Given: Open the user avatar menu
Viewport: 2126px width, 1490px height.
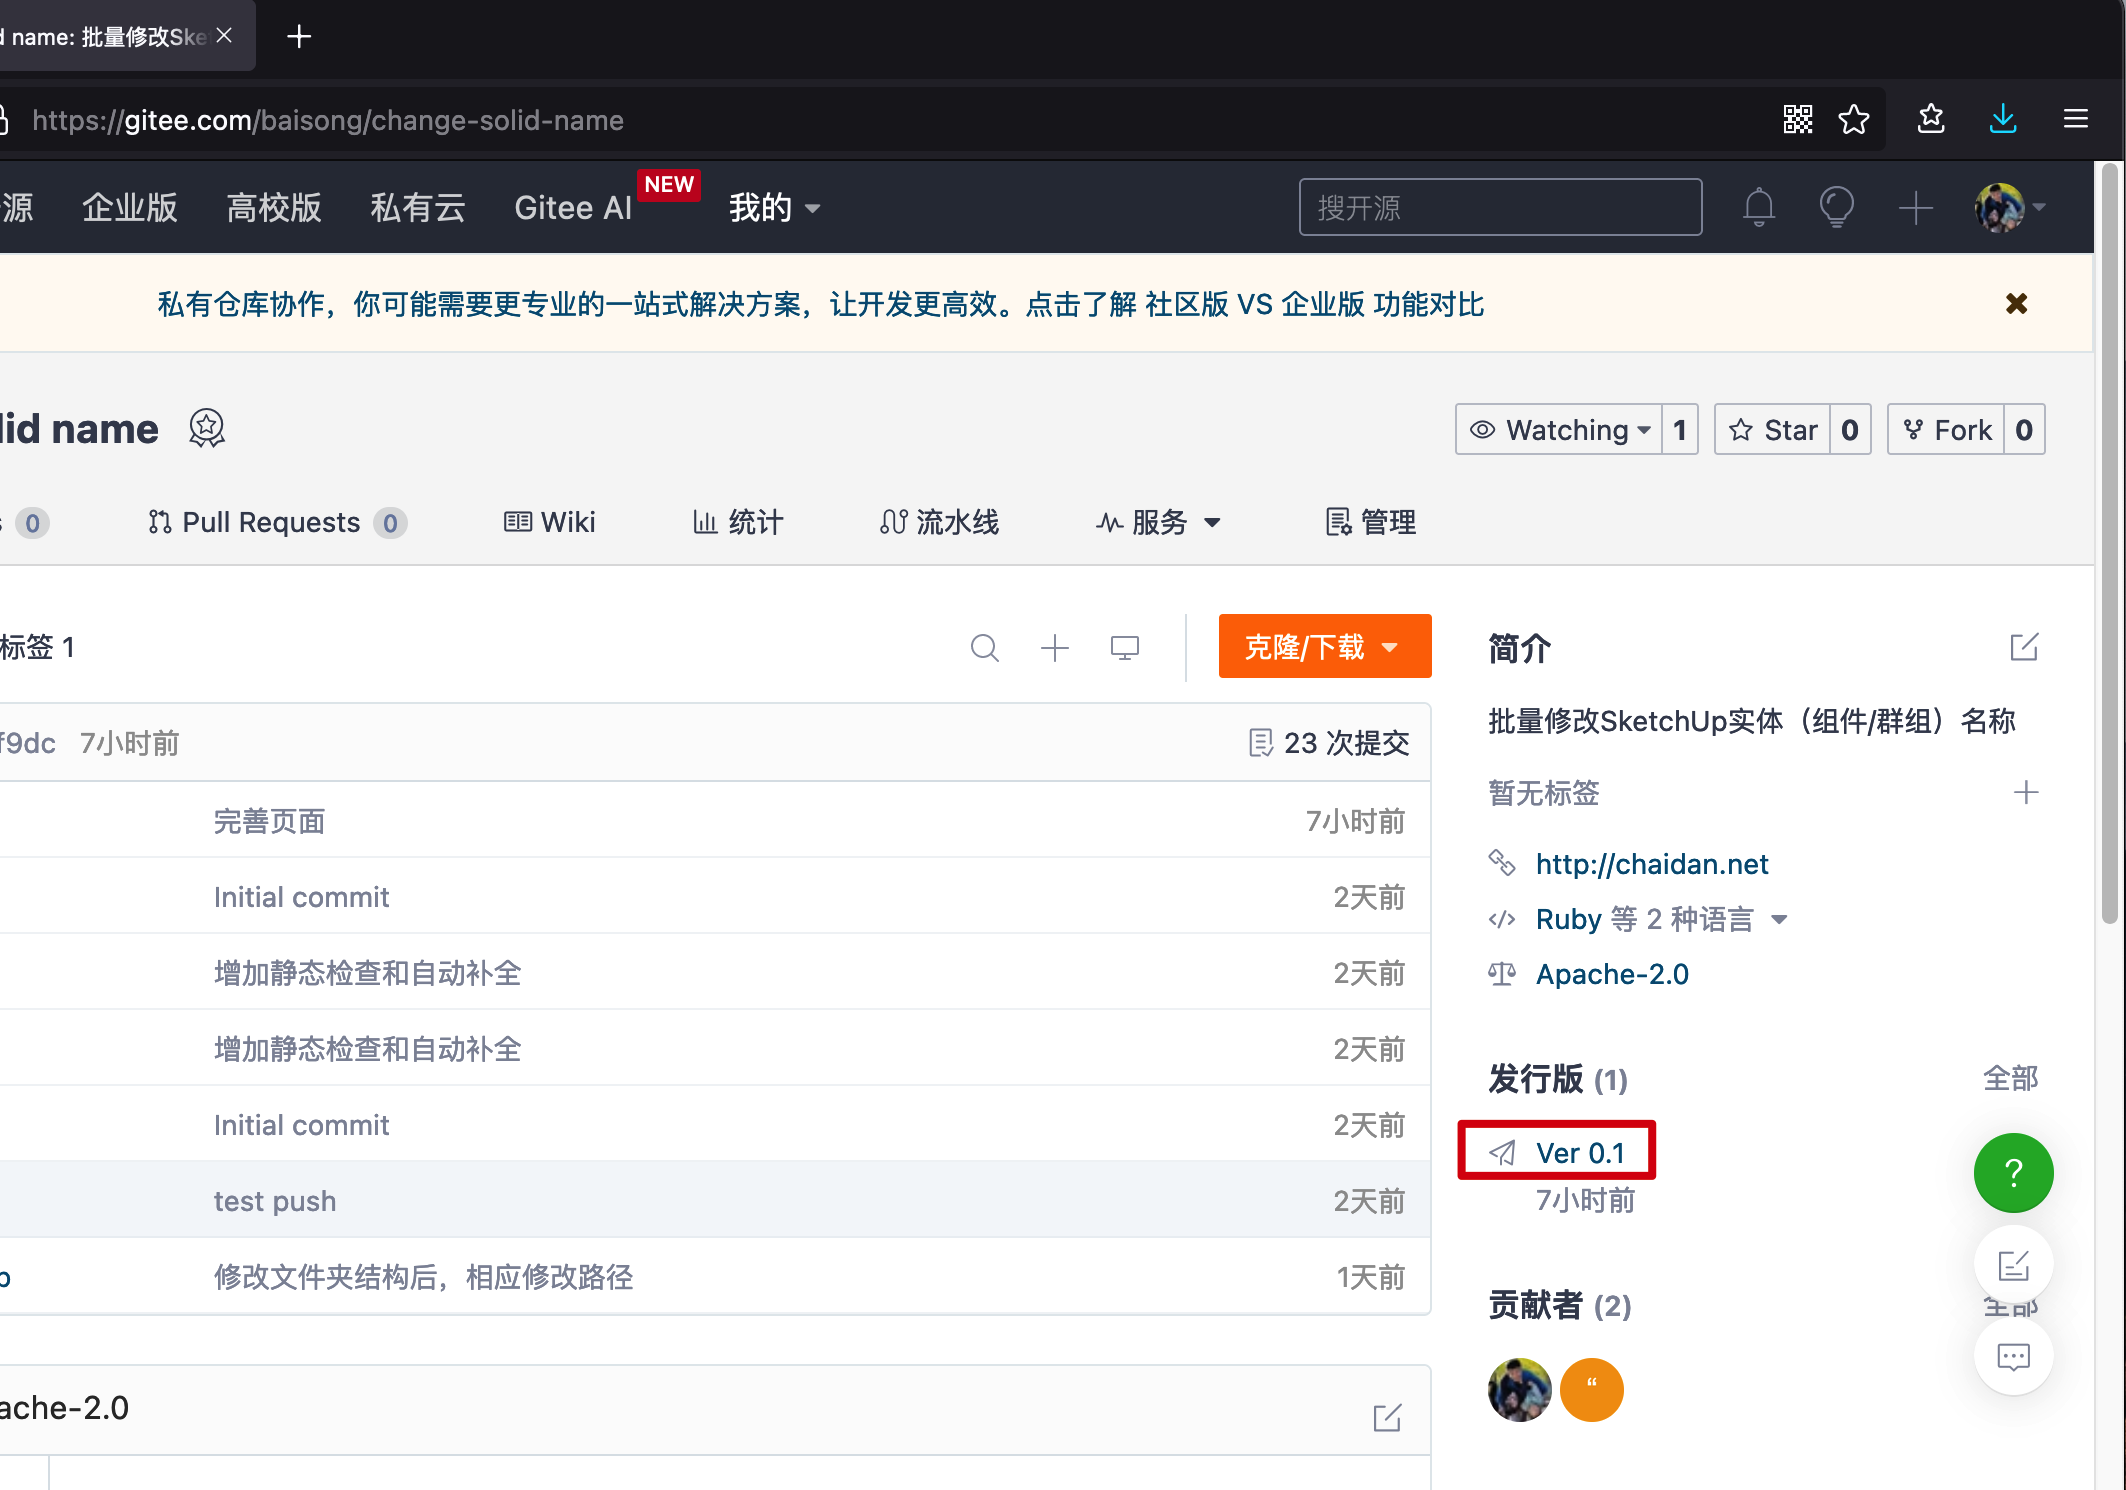Looking at the screenshot, I should pos(2009,208).
